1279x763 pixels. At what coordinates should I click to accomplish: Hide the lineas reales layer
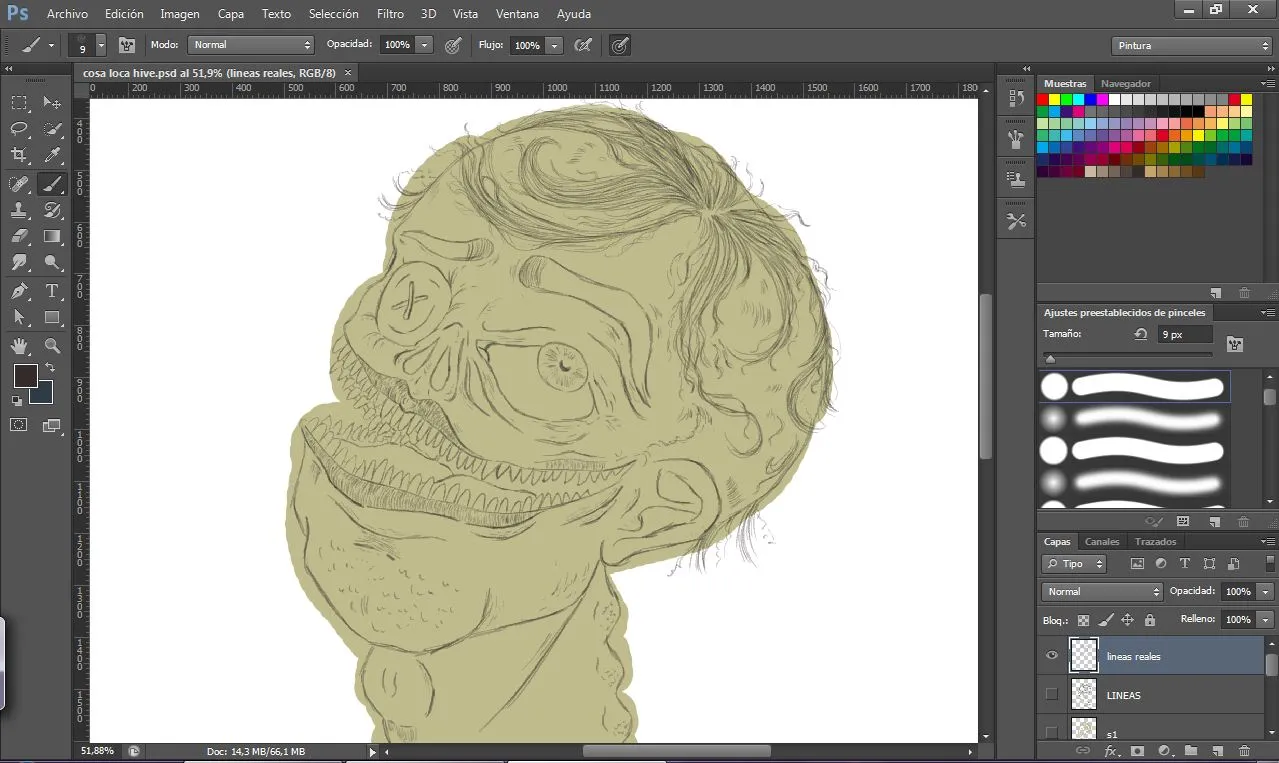1051,656
